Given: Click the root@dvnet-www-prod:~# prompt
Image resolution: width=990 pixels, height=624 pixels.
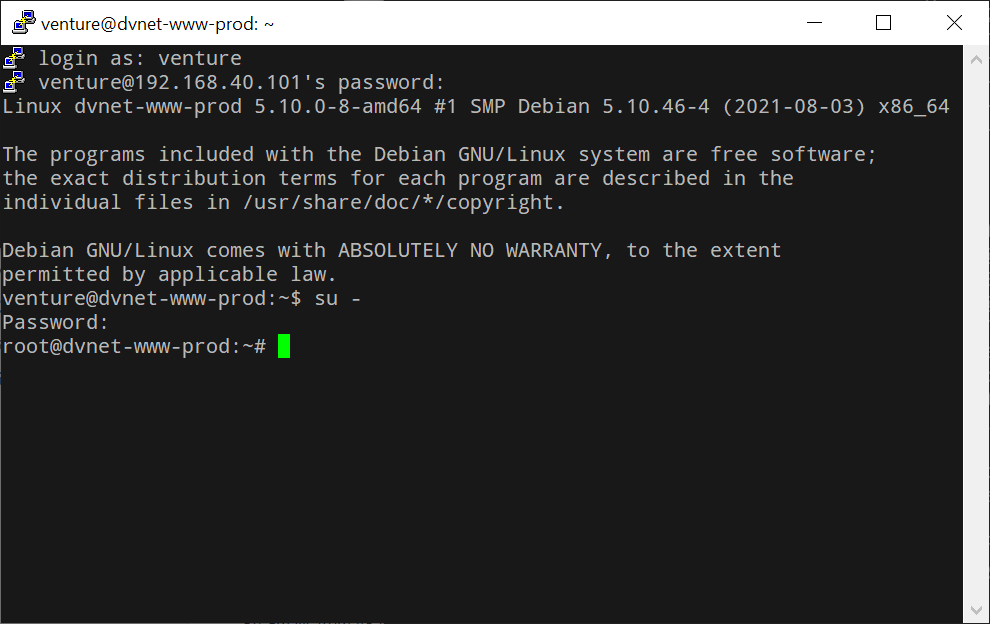Looking at the screenshot, I should tap(134, 346).
